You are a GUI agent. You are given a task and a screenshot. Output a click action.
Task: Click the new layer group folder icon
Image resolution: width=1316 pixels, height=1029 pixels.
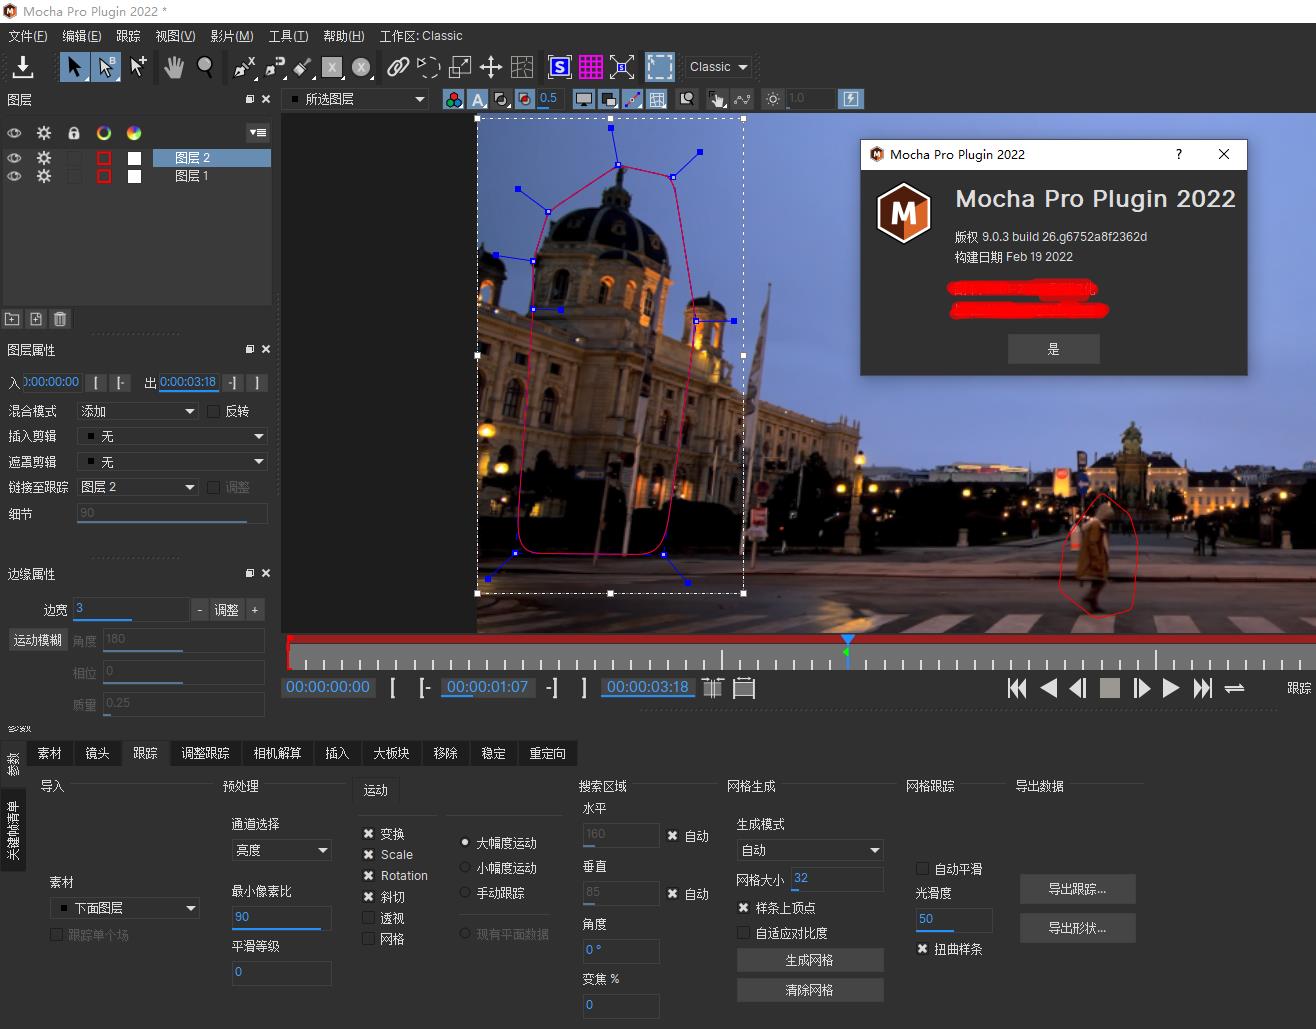coord(12,319)
